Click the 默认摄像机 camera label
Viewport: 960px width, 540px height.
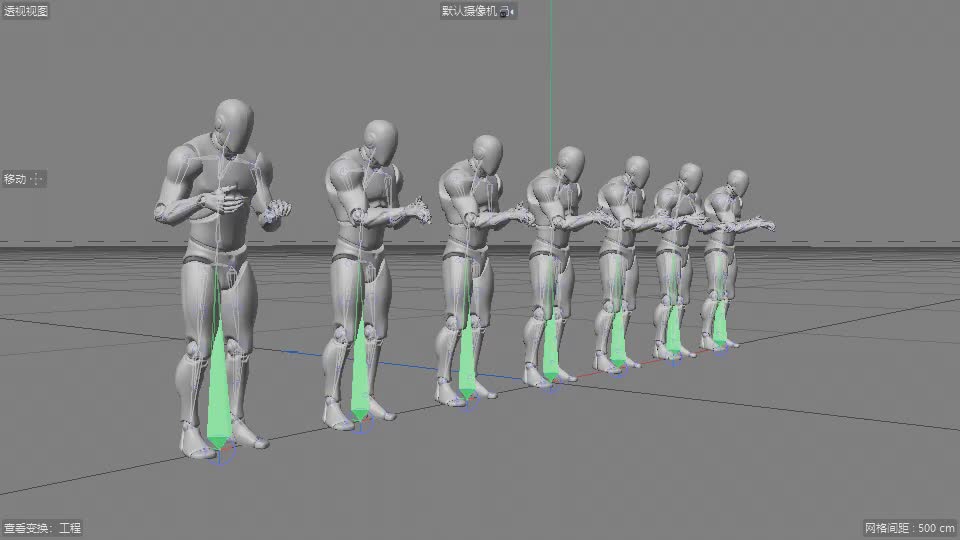(469, 12)
